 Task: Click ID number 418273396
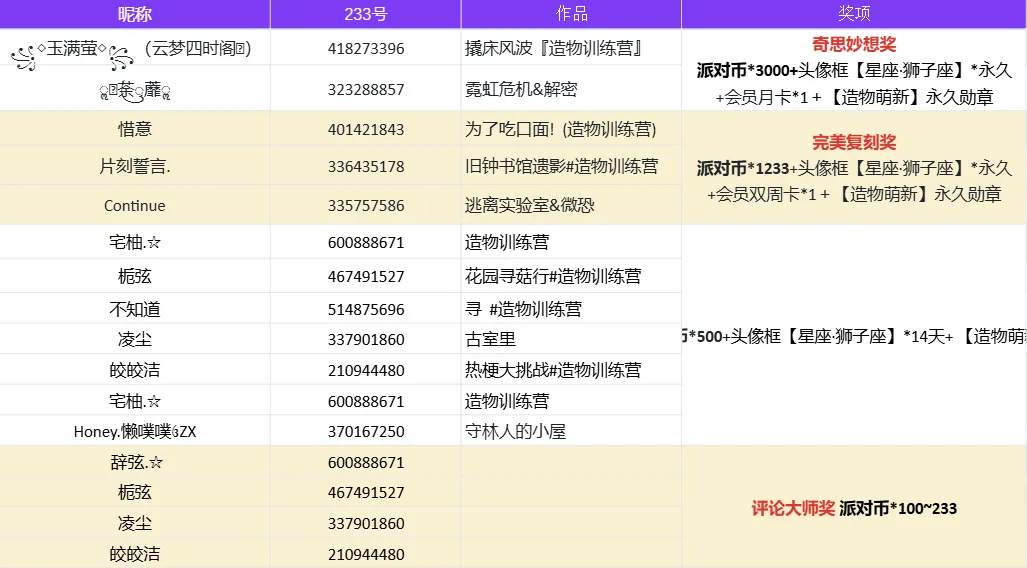coord(366,48)
